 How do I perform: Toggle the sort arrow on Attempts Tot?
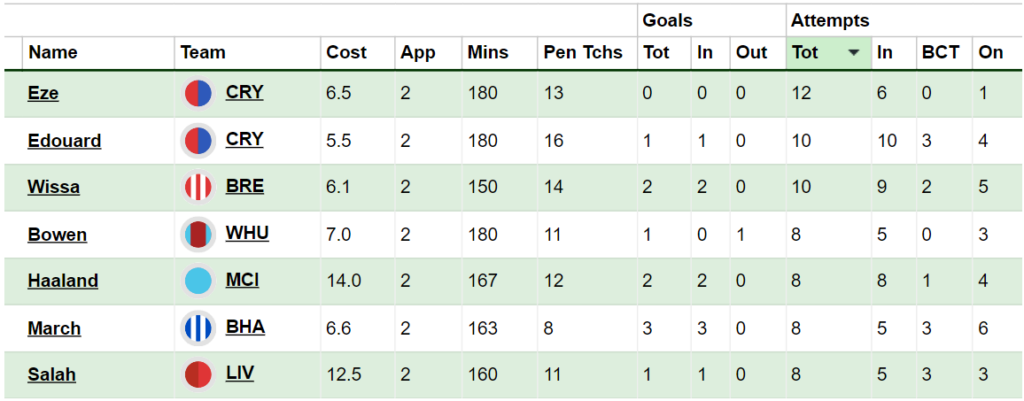point(854,53)
